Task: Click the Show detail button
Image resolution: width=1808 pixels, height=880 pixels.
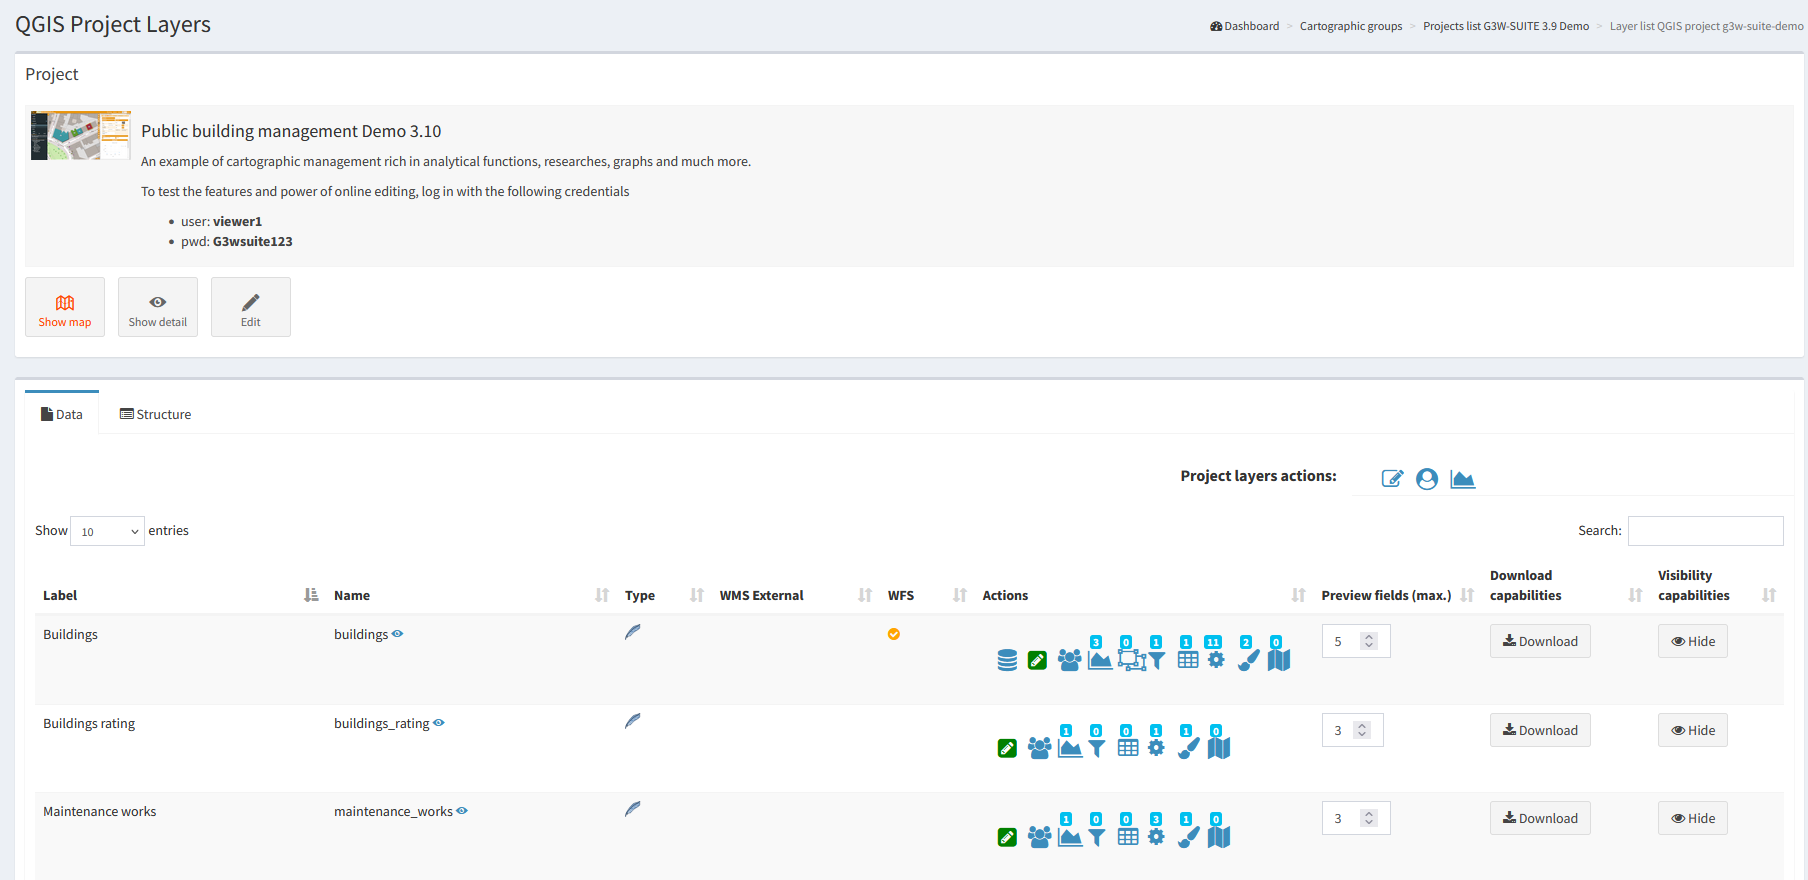Action: click(158, 307)
